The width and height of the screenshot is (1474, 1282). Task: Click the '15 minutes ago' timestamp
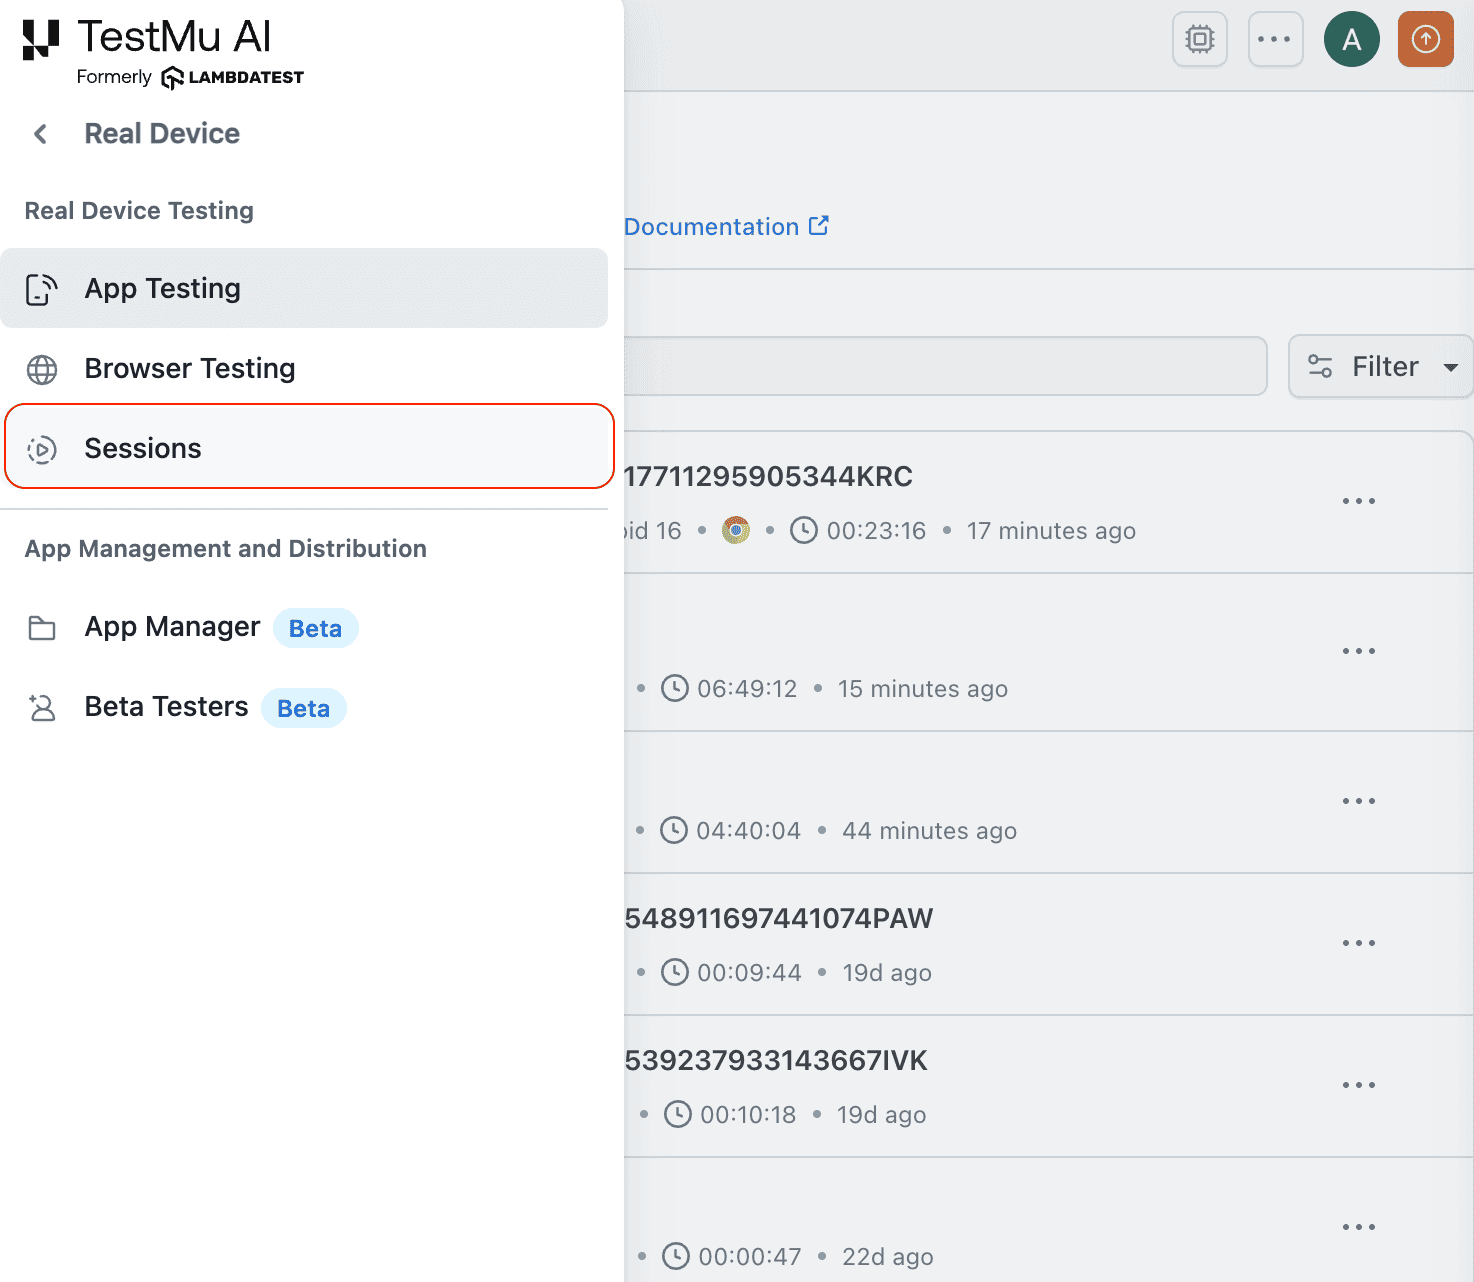(x=923, y=689)
